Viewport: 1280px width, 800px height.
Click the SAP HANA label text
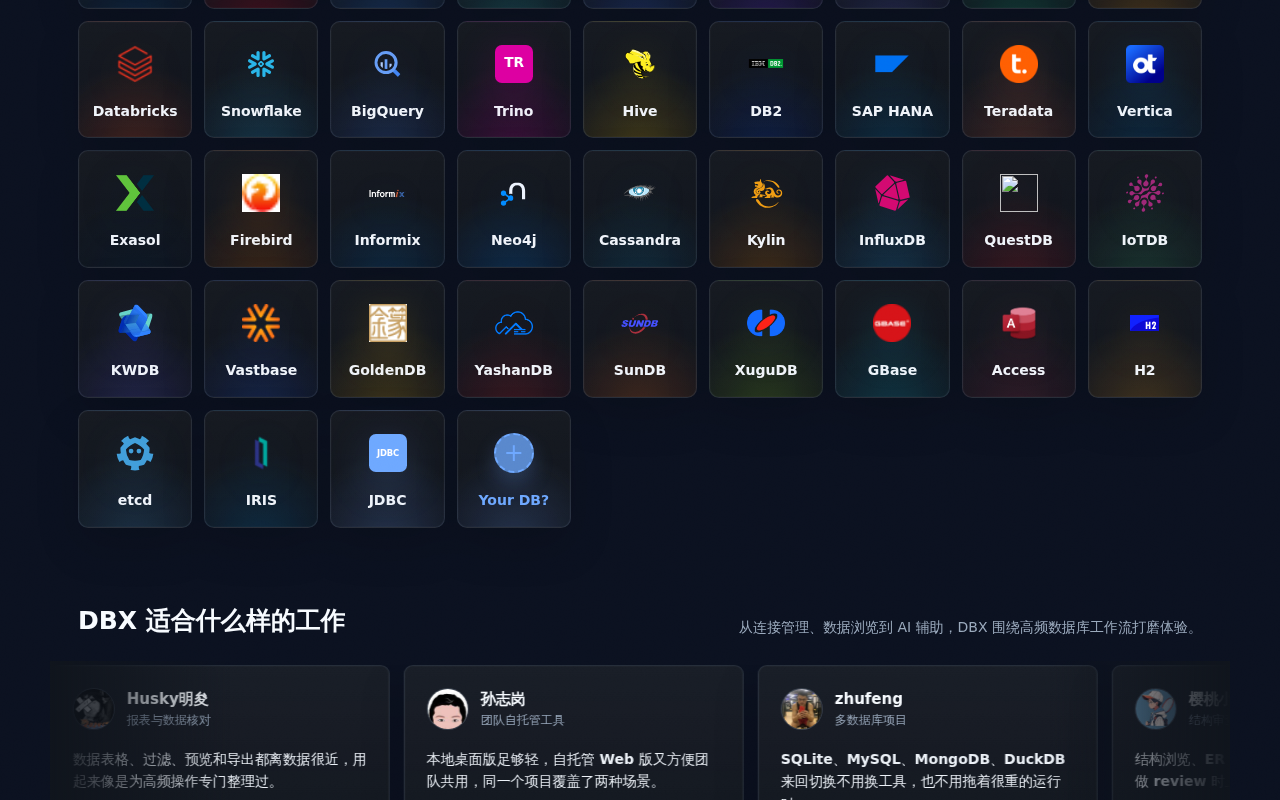[x=892, y=111]
